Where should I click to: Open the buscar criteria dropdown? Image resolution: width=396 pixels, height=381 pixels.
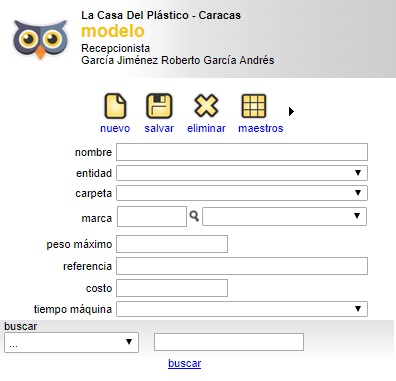point(71,342)
